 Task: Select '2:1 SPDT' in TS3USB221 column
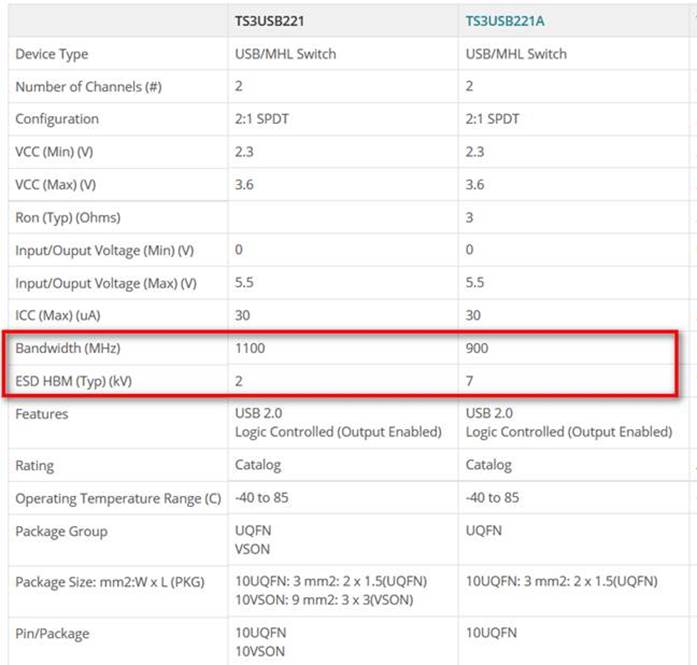[x=262, y=119]
